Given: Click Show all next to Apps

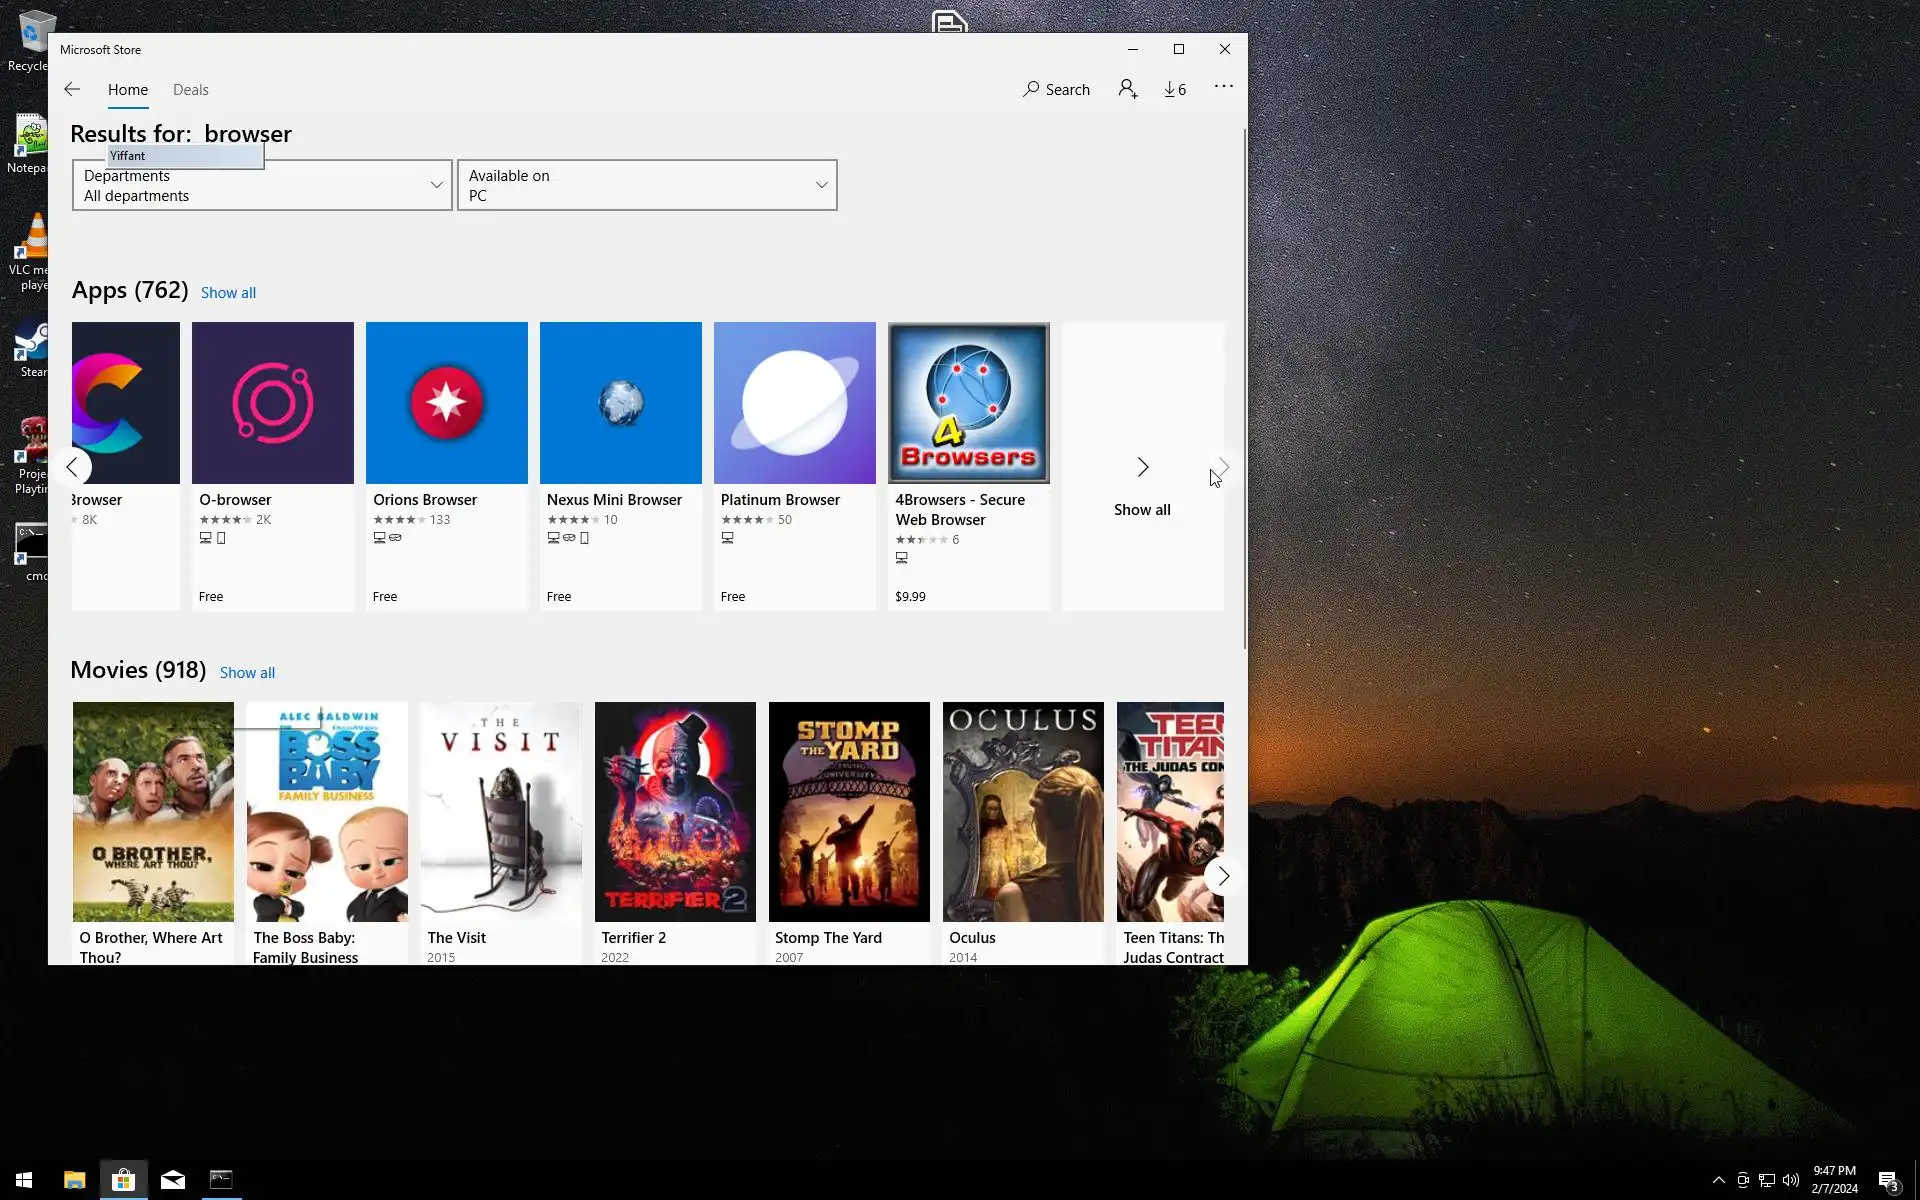Looking at the screenshot, I should click(228, 293).
